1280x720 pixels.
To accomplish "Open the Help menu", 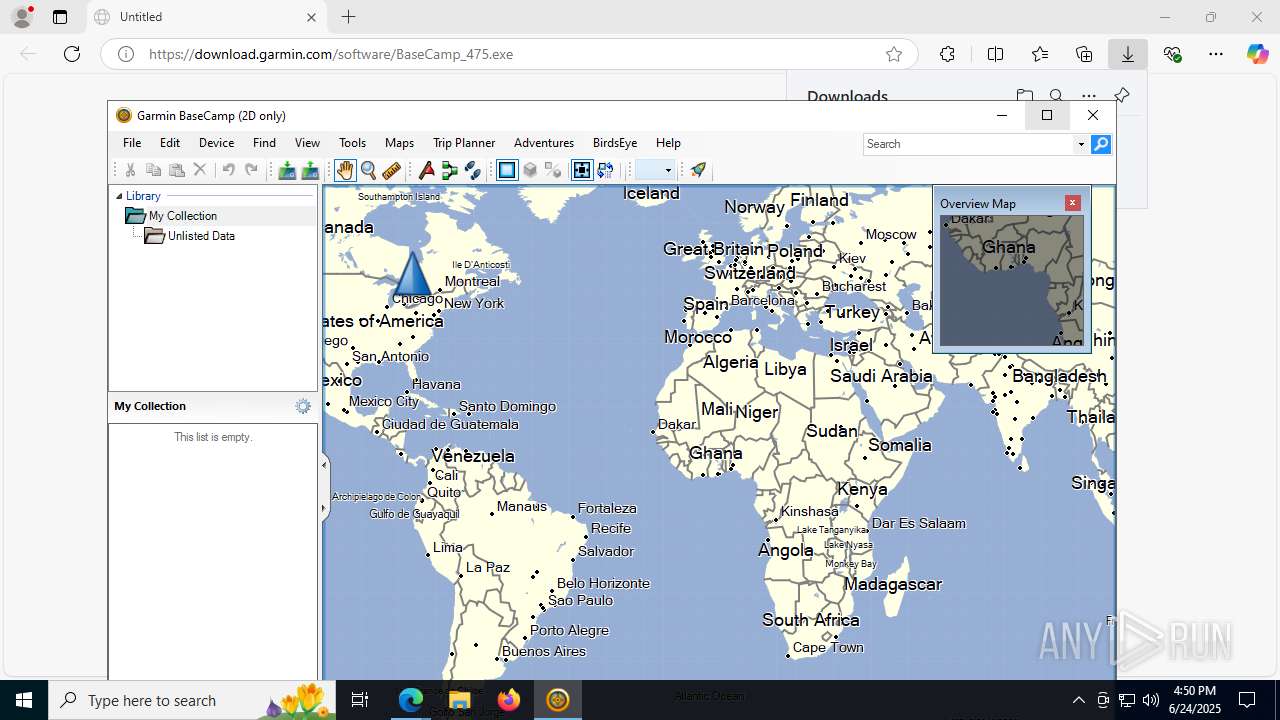I will coord(668,143).
